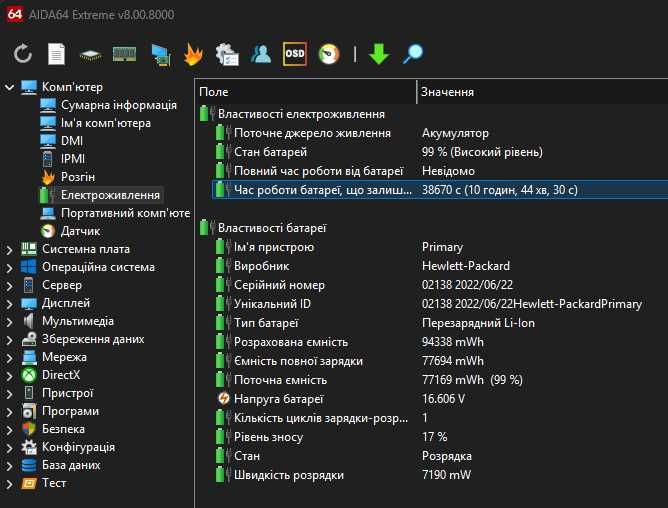
Task: Open the memory module toolbar icon
Action: 124,54
